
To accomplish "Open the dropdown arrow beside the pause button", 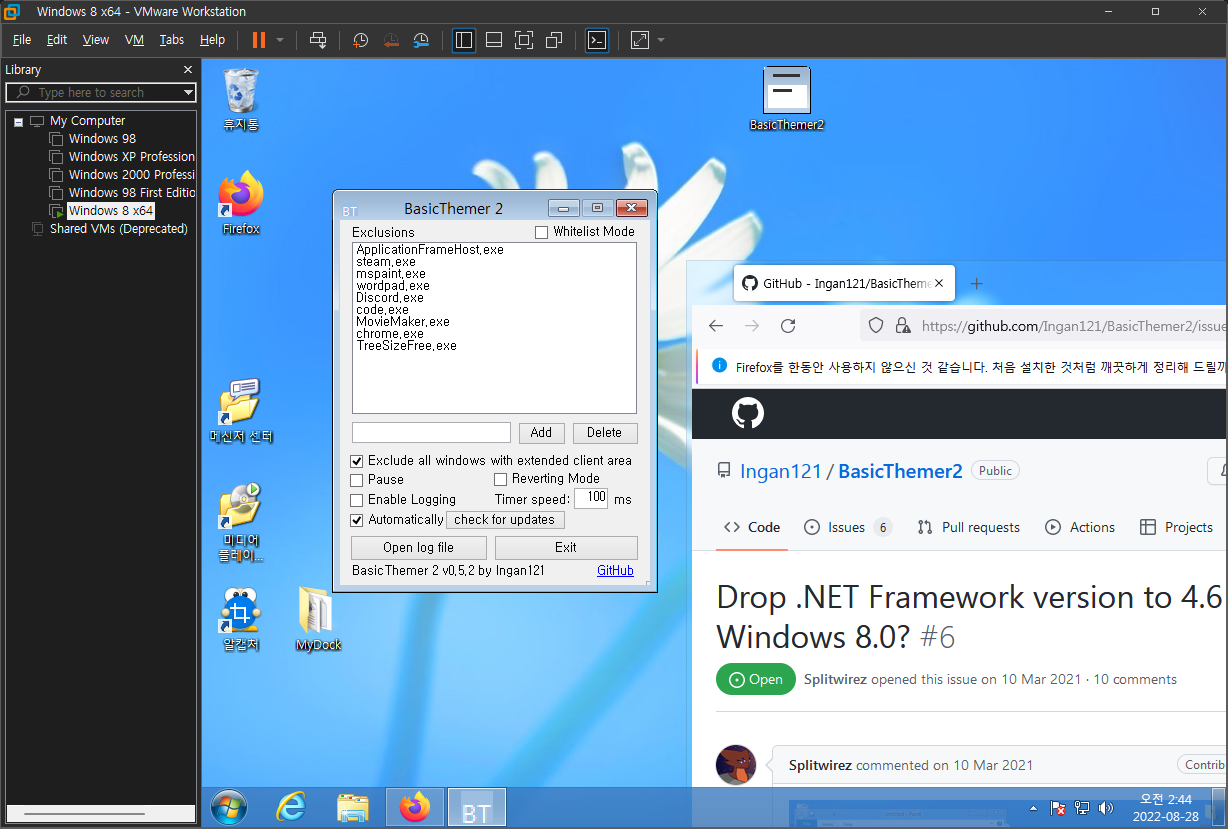I will point(280,40).
